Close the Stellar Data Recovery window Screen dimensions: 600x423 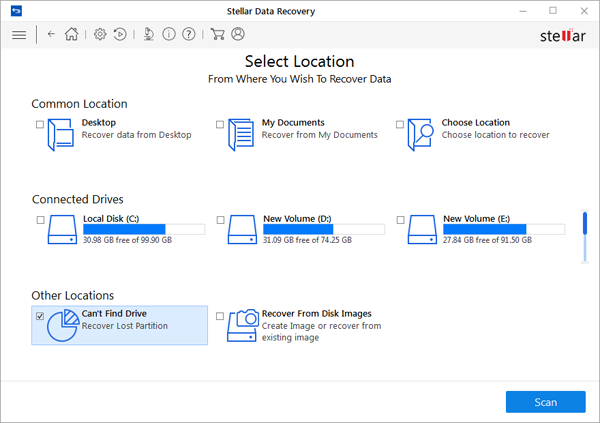[x=584, y=11]
